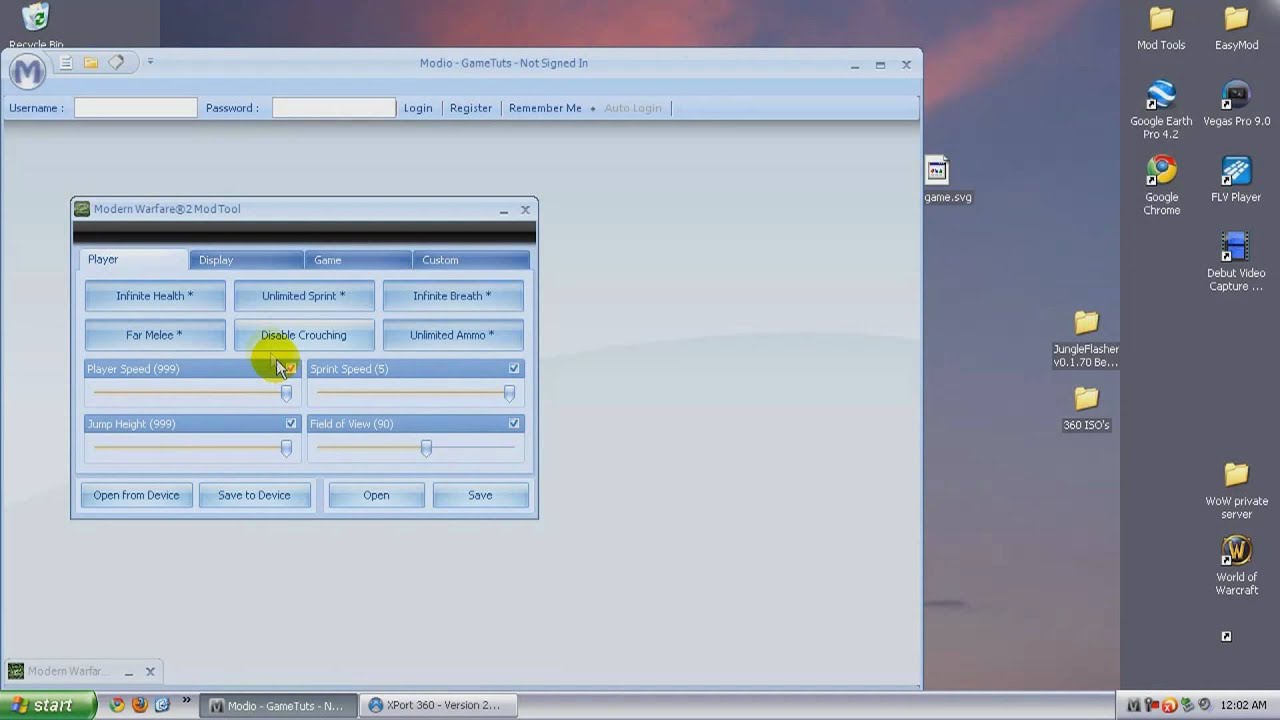Focus the Password input field

[334, 107]
